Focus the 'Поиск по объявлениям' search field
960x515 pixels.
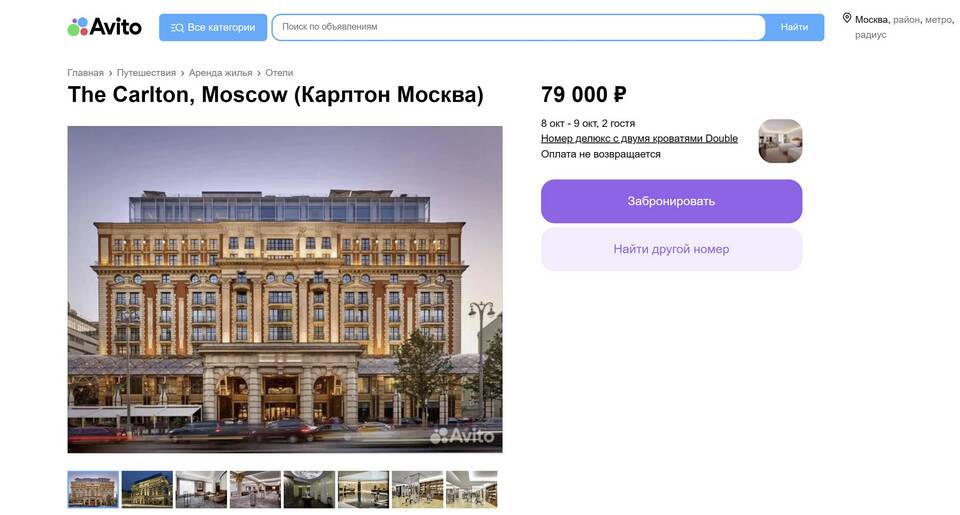[x=518, y=27]
